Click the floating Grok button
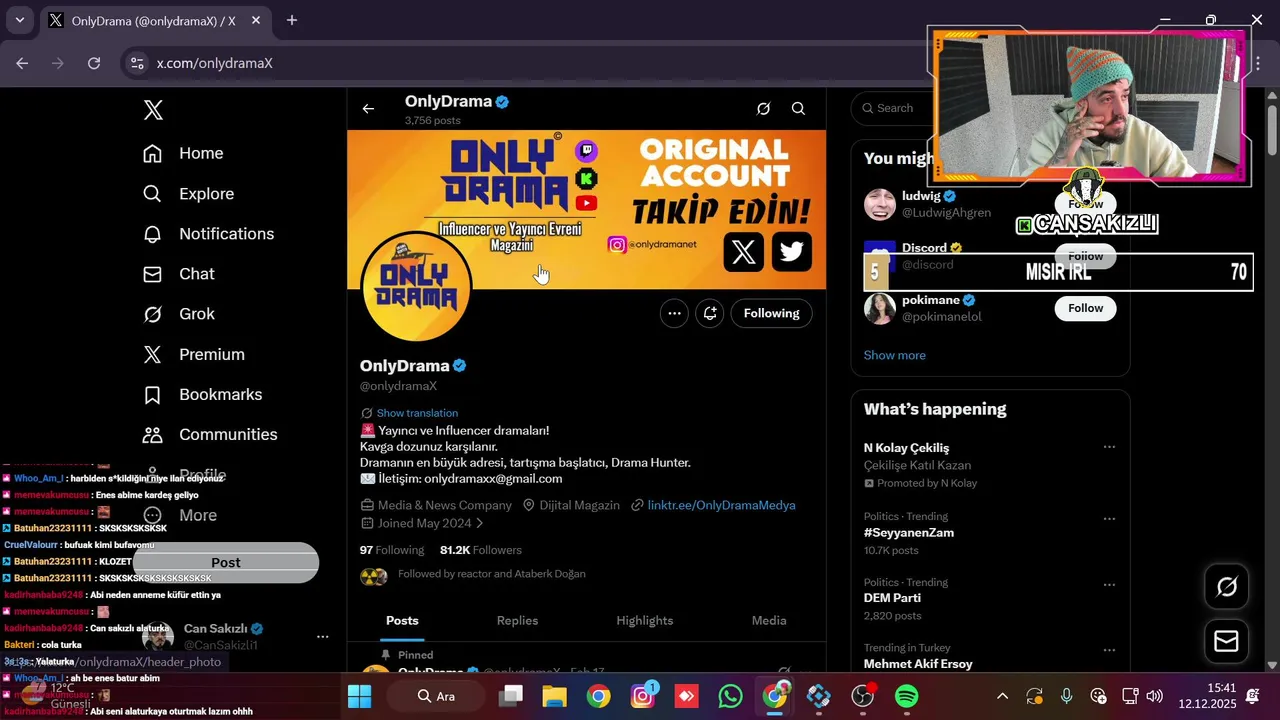 click(x=1227, y=587)
